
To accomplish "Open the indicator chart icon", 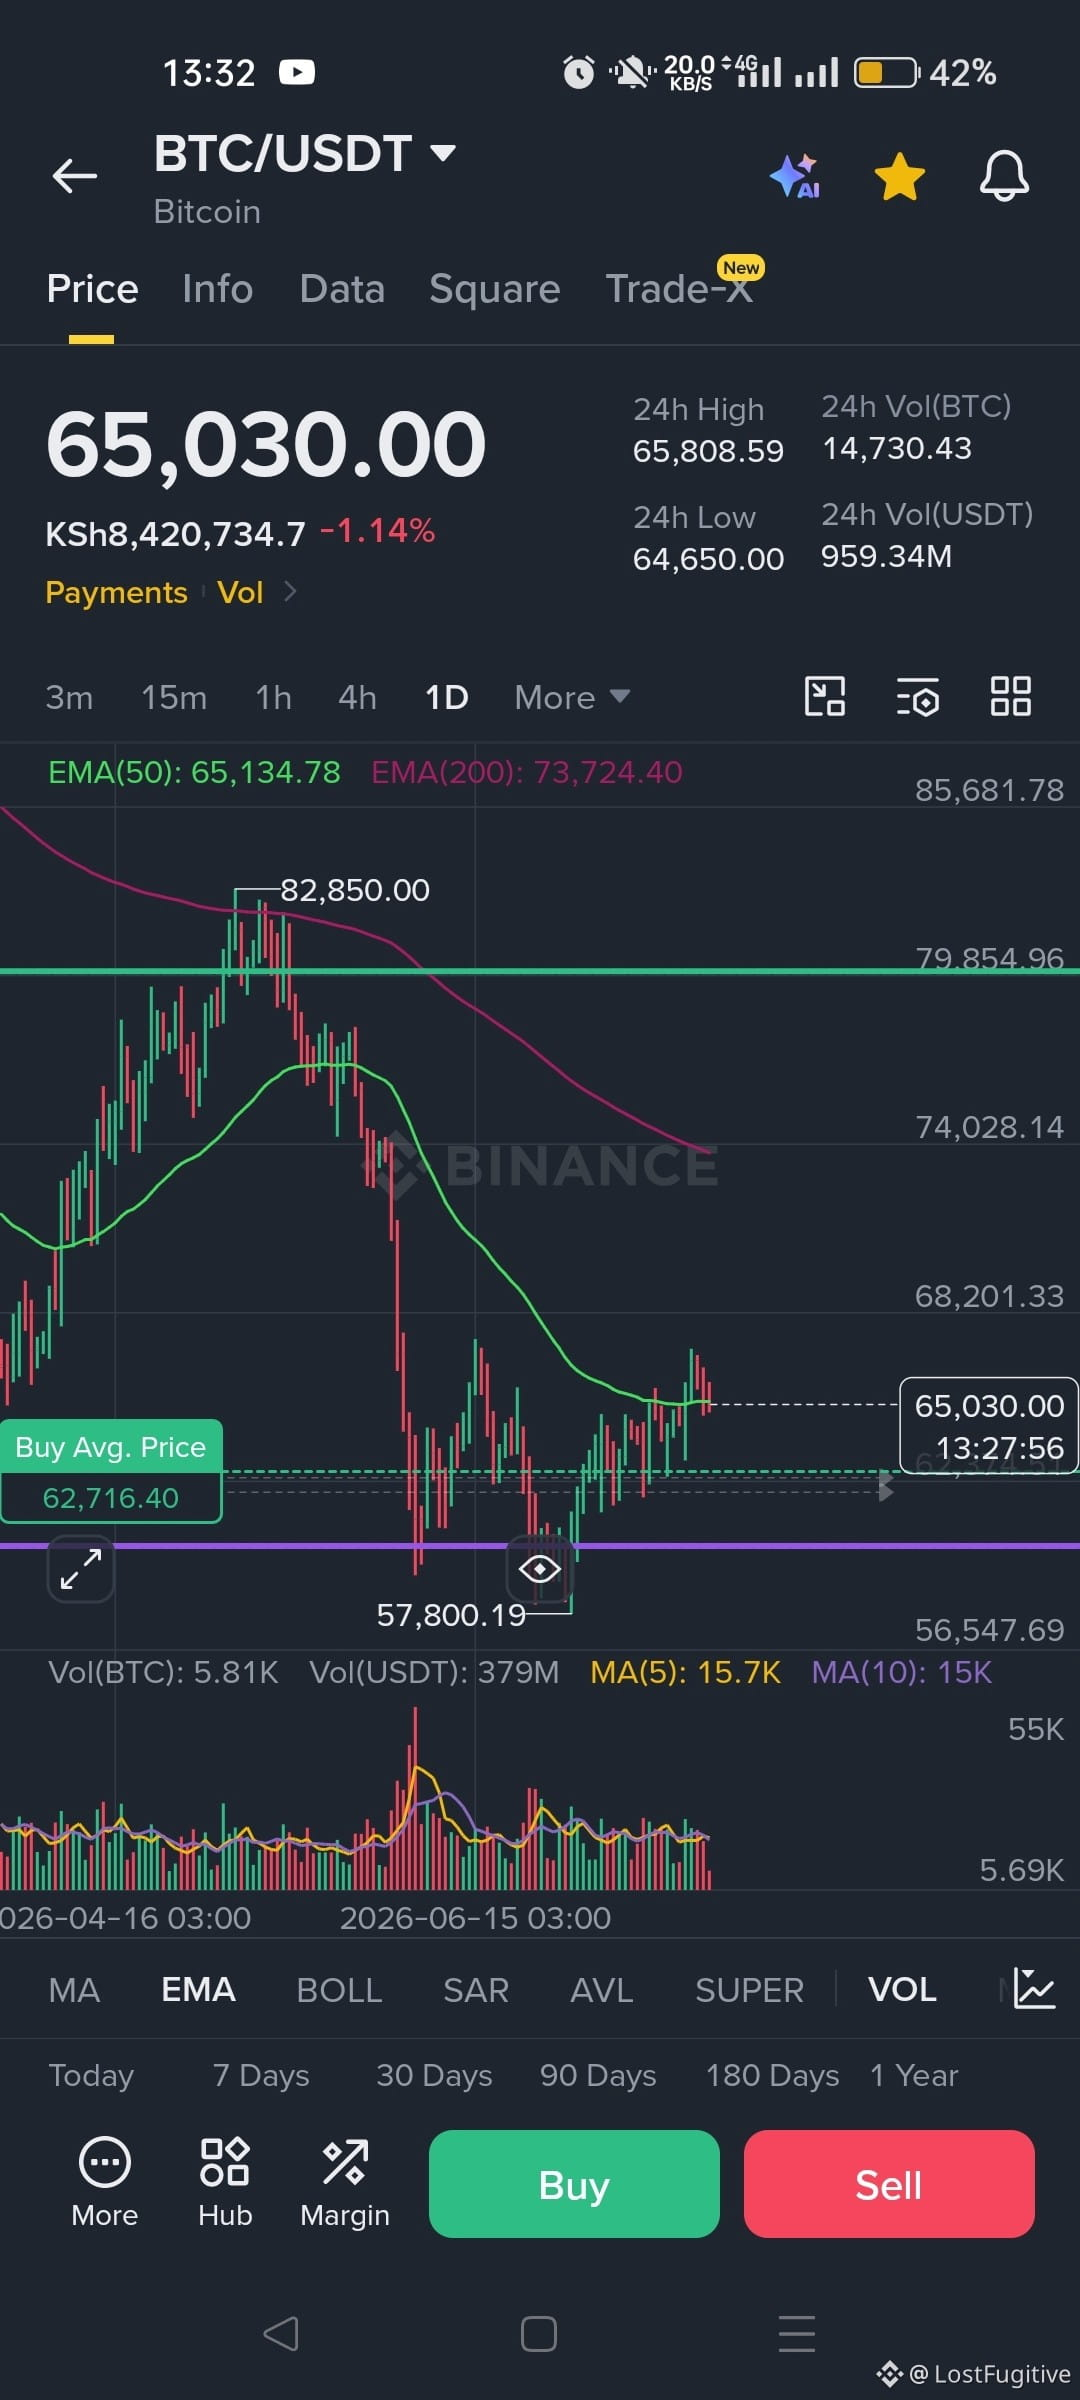I will point(1034,1988).
